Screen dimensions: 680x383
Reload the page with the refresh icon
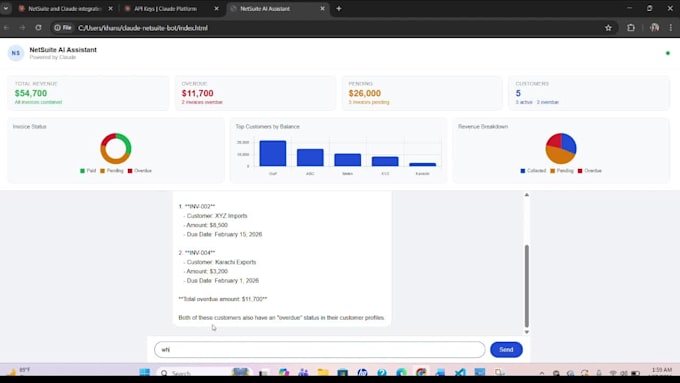click(x=38, y=28)
